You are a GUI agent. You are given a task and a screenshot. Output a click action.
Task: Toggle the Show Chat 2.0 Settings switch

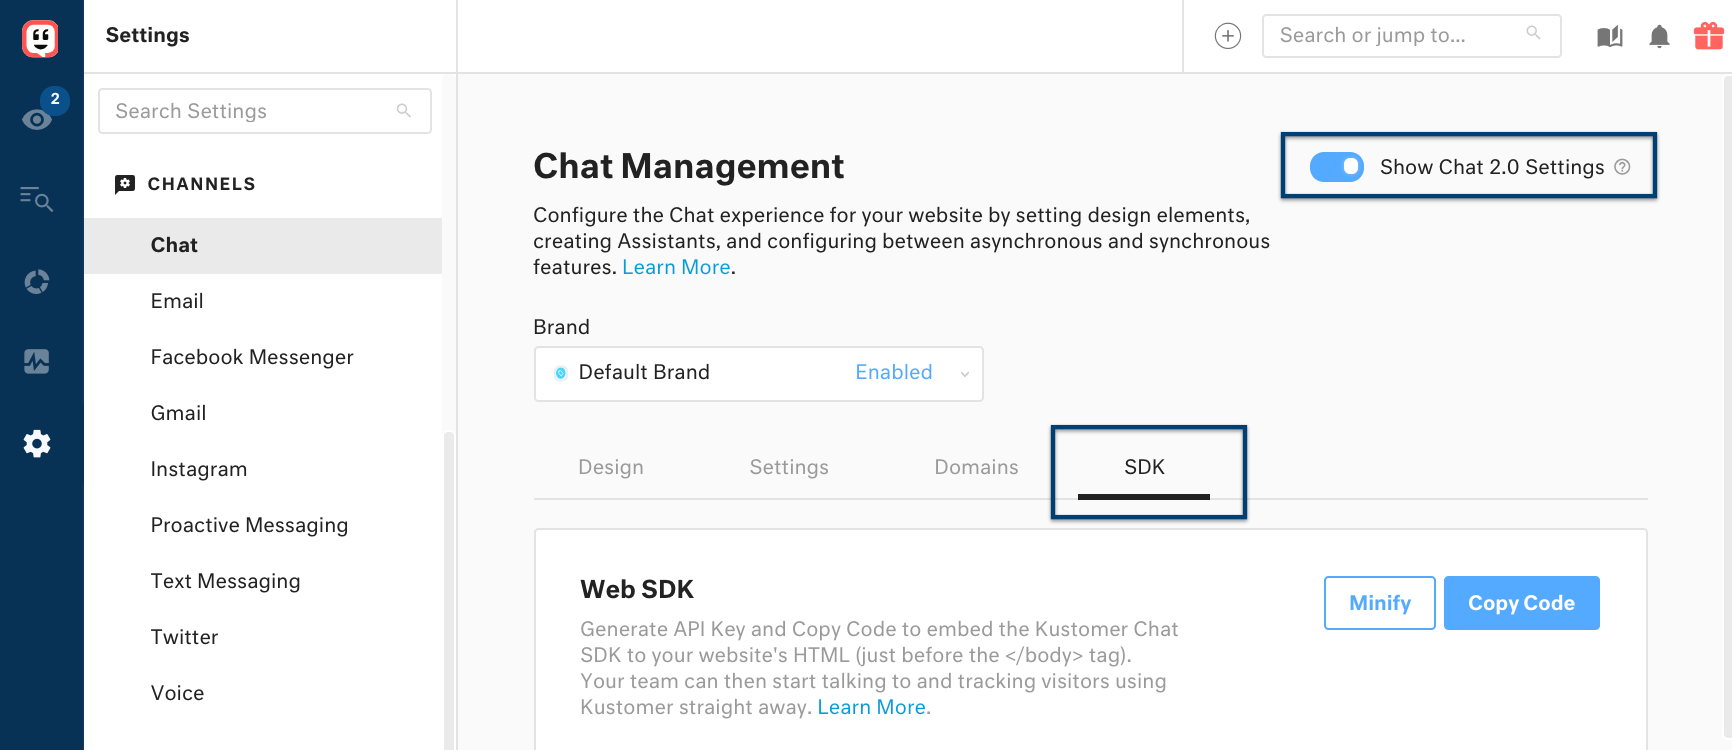click(x=1337, y=167)
